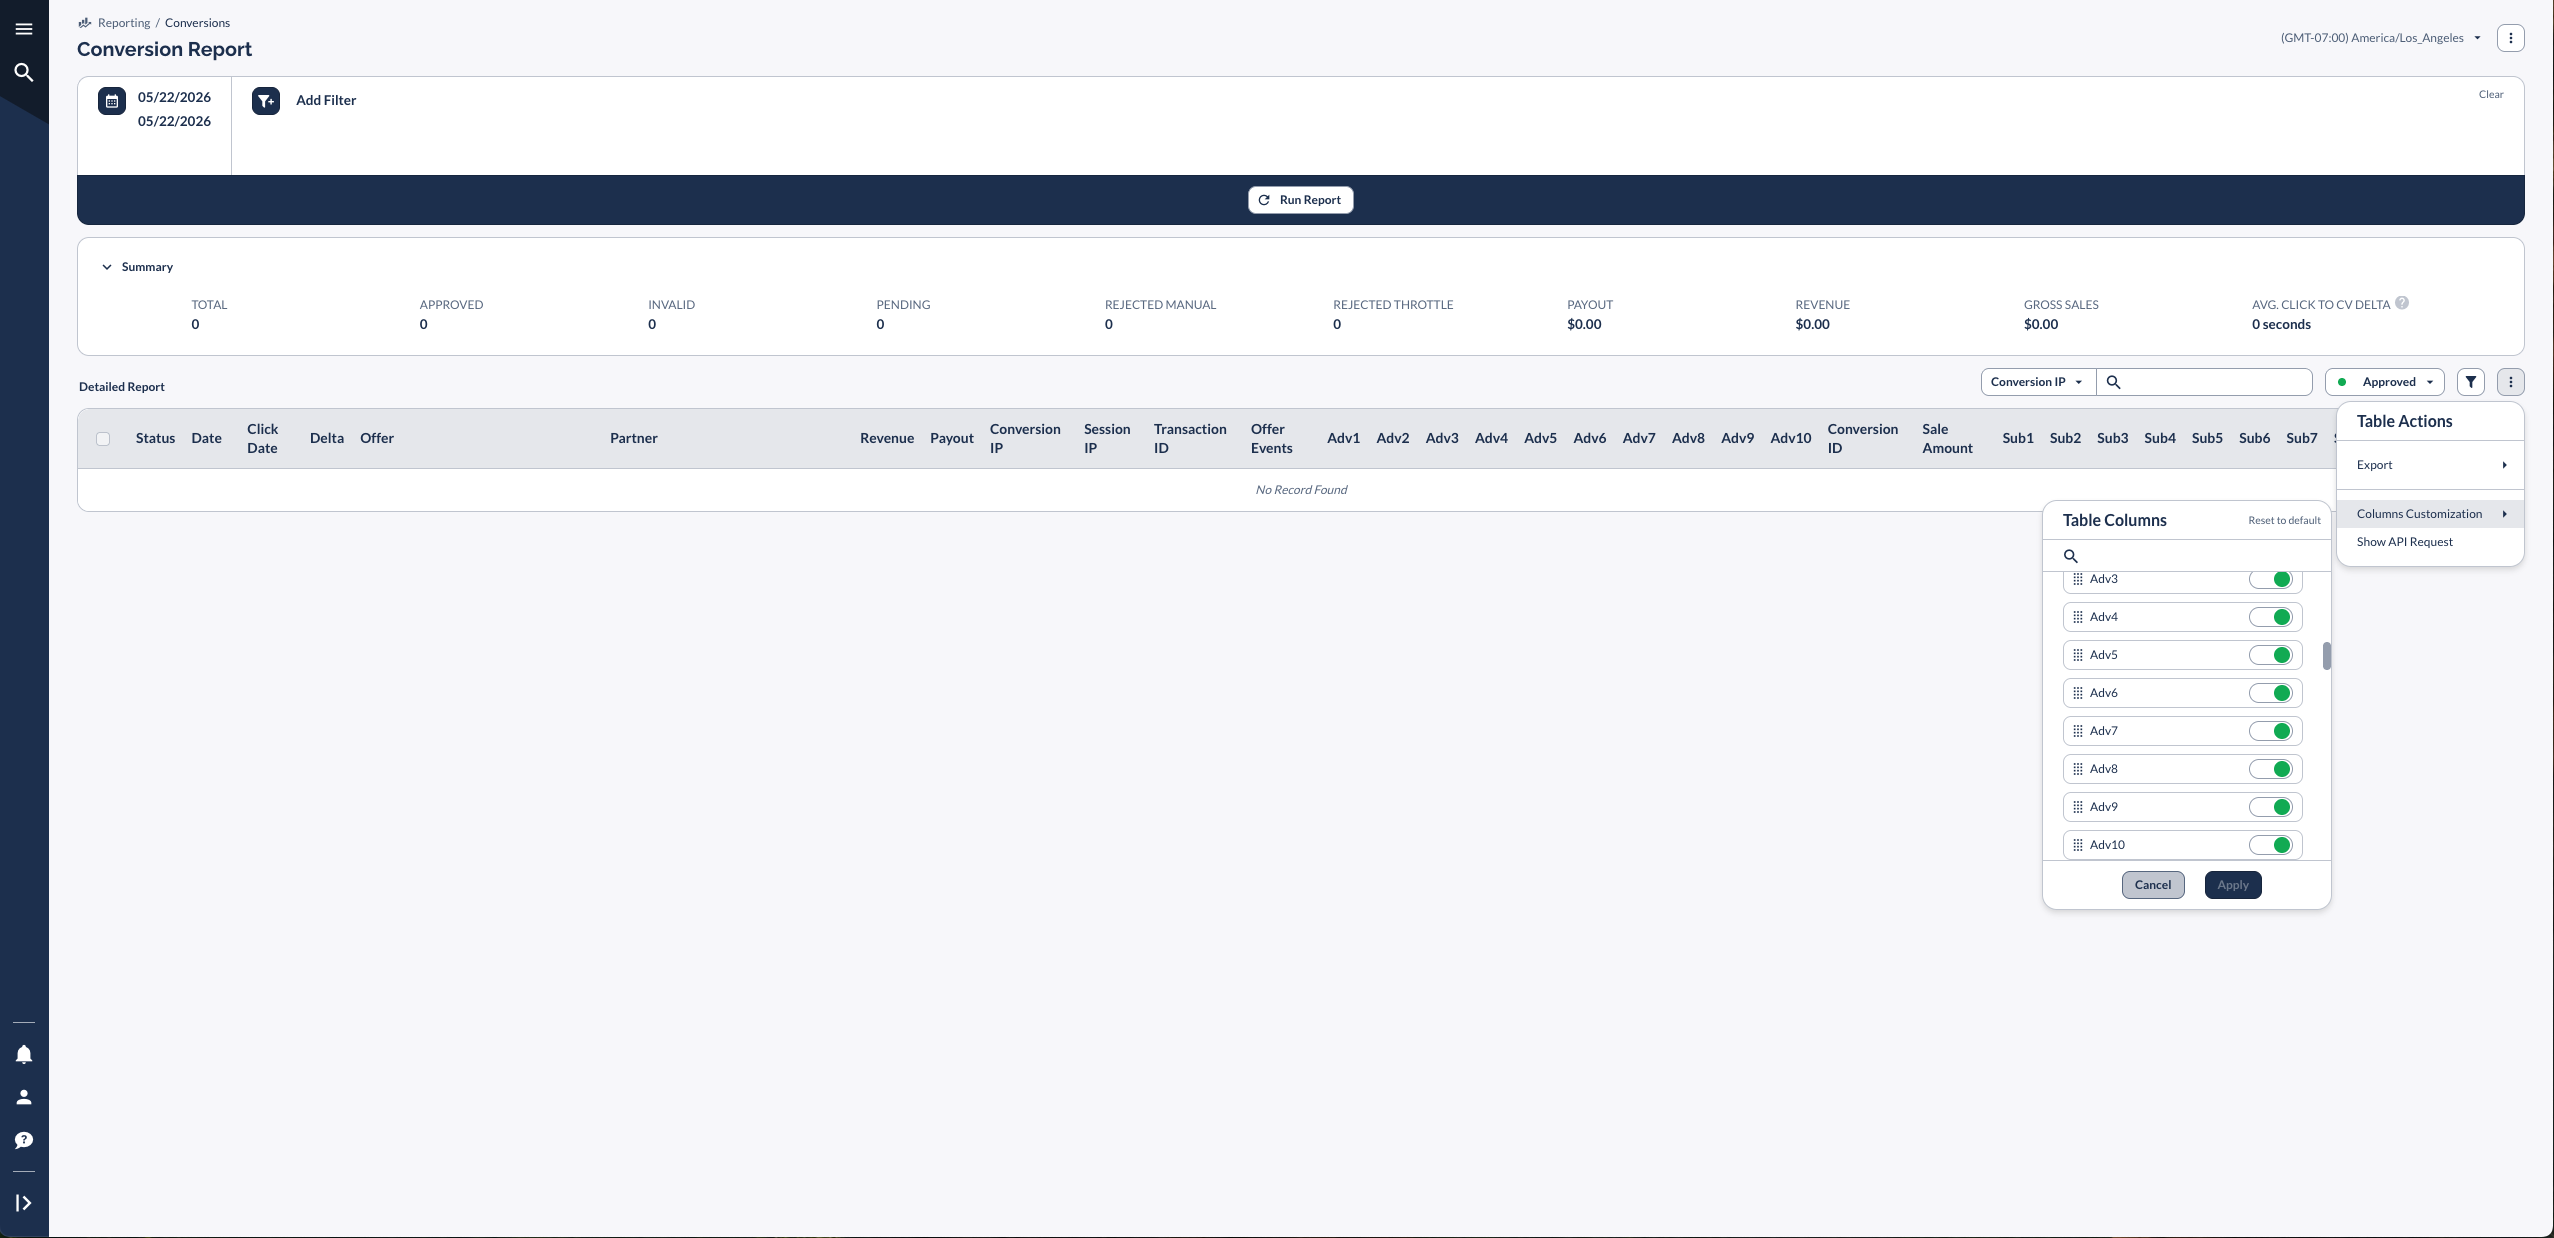
Task: Click the Transaction ID column header
Action: tap(1190, 438)
